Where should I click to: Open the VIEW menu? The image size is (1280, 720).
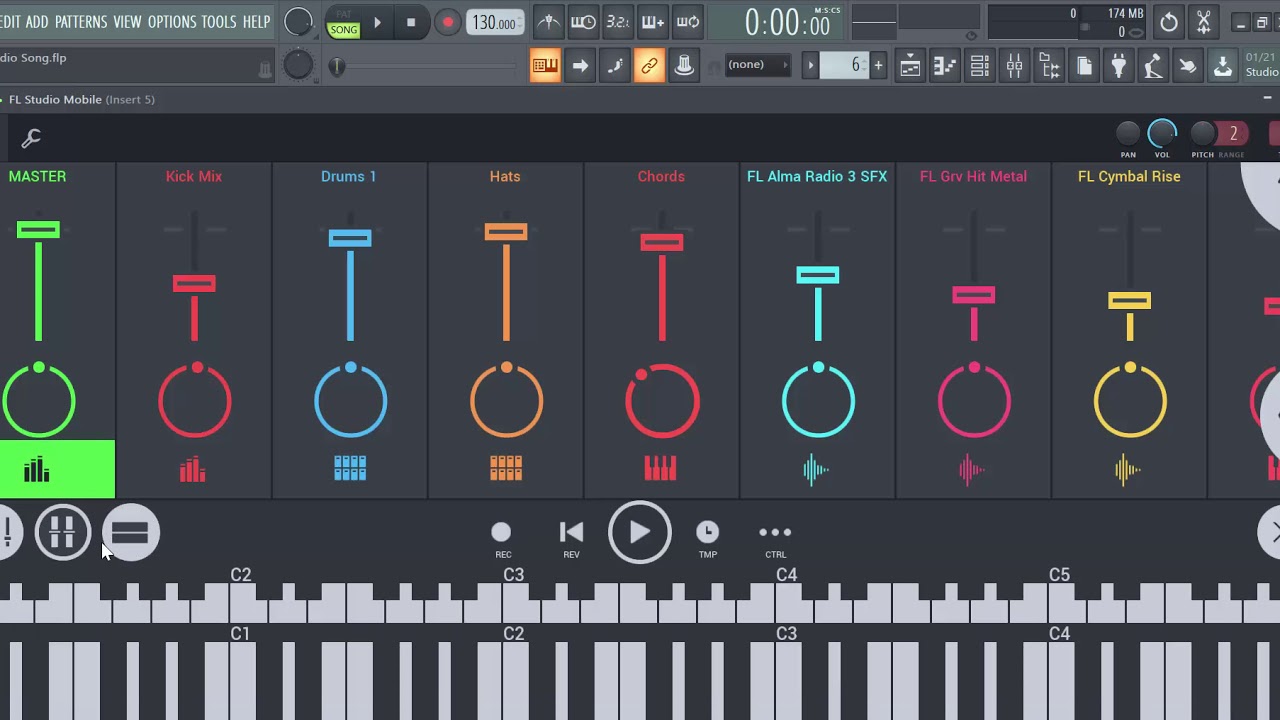127,22
